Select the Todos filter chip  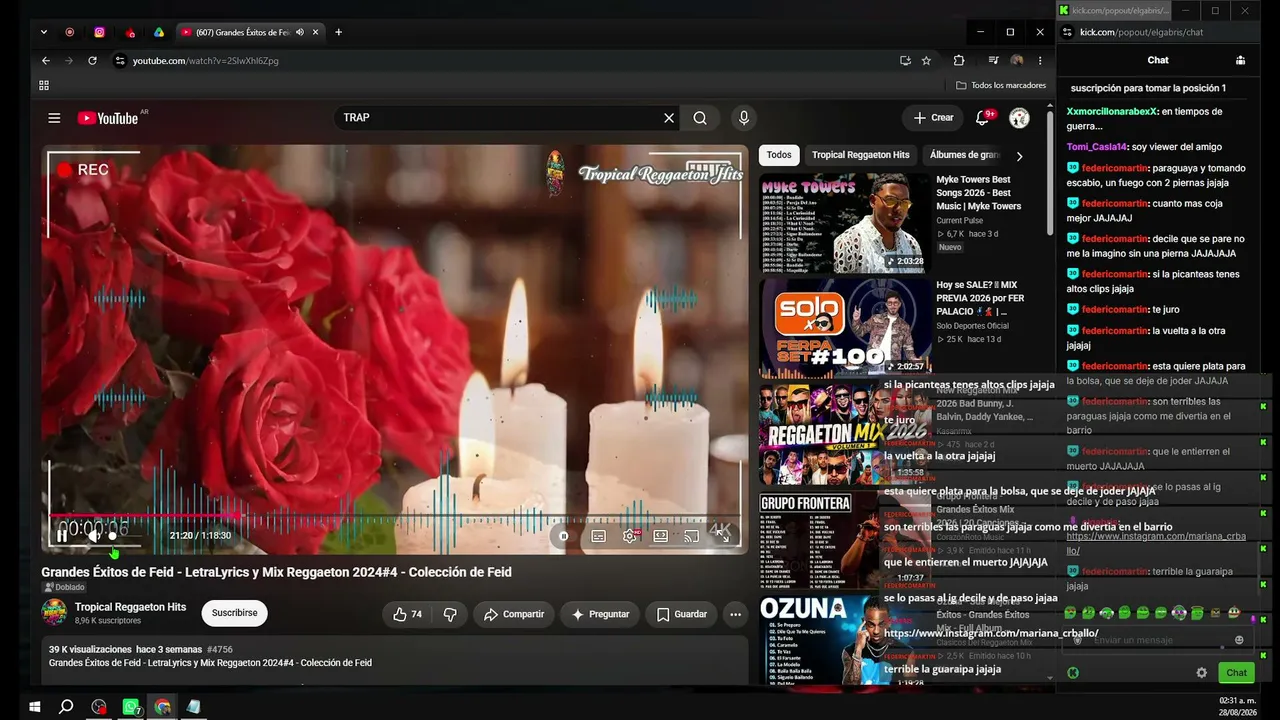[x=779, y=155]
